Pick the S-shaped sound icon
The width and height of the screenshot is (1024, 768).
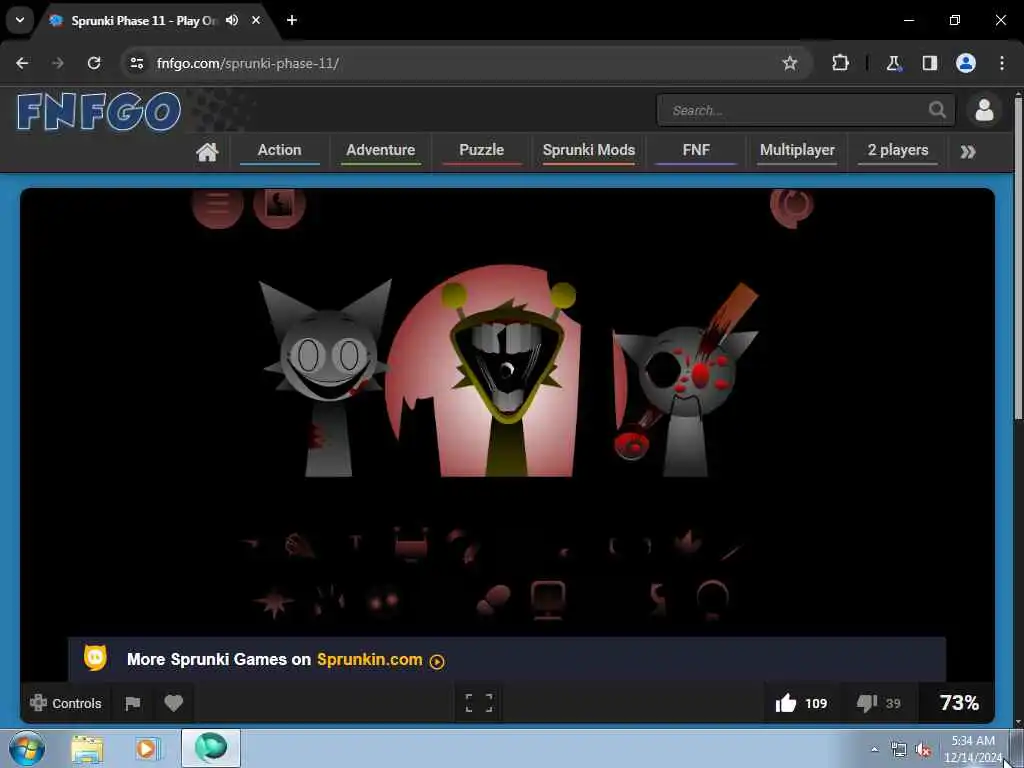point(658,600)
